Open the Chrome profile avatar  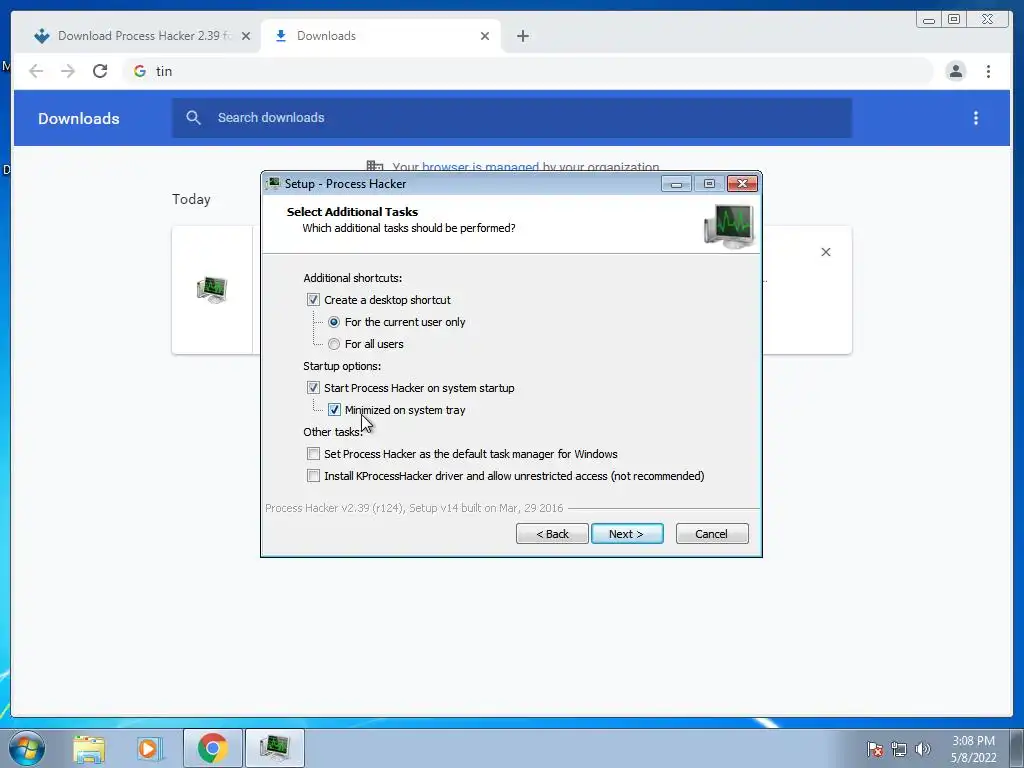(955, 71)
